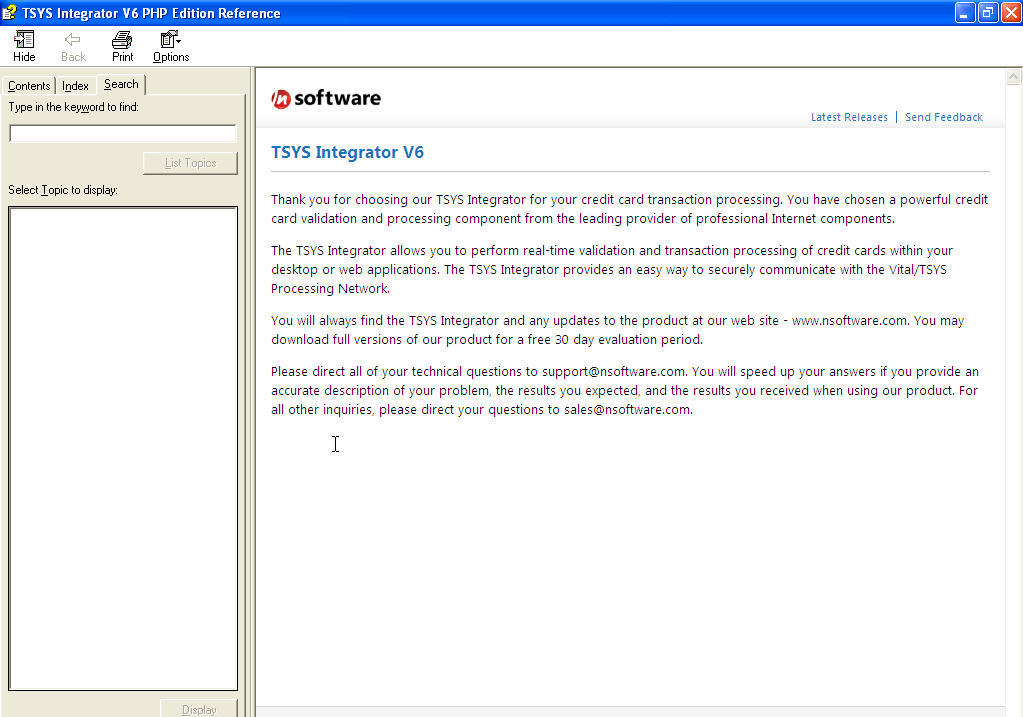The width and height of the screenshot is (1023, 717).
Task: Switch to the Contents tab
Action: pos(29,85)
